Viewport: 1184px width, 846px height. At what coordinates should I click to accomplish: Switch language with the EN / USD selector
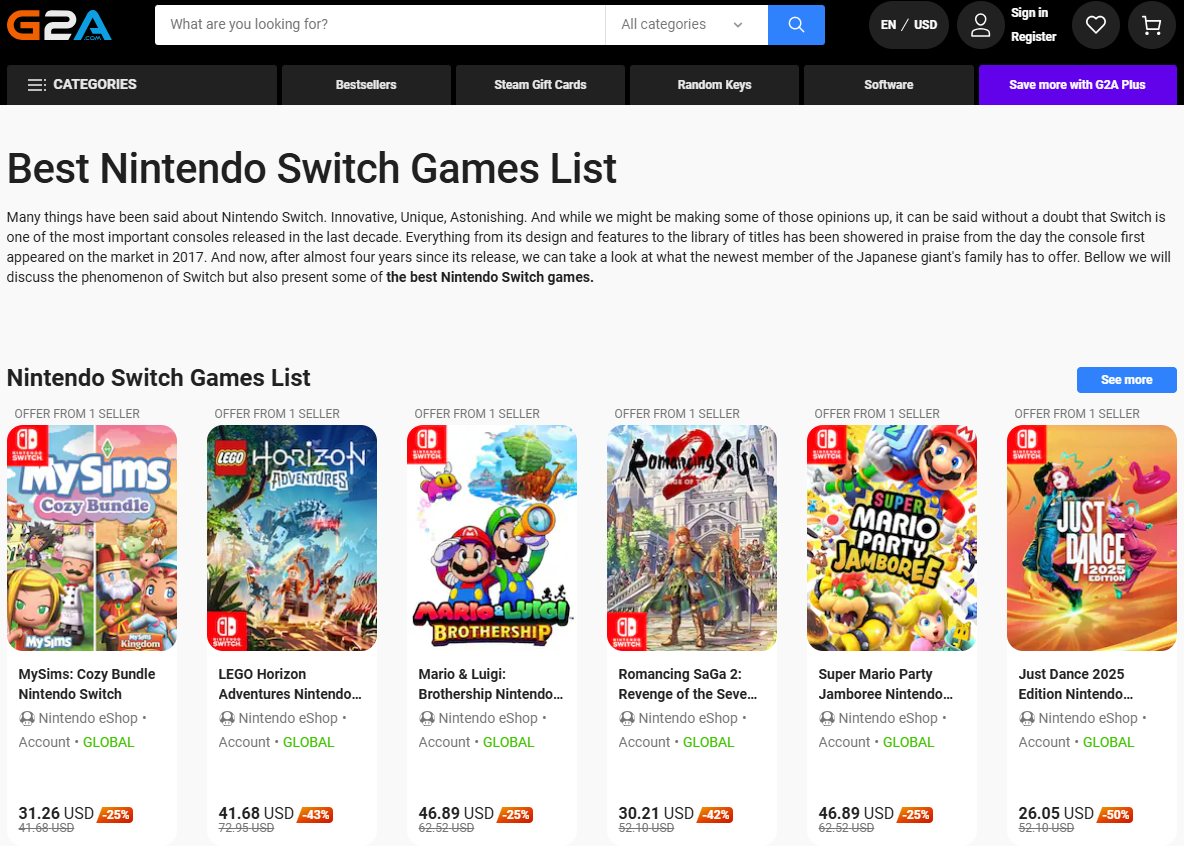(x=908, y=24)
